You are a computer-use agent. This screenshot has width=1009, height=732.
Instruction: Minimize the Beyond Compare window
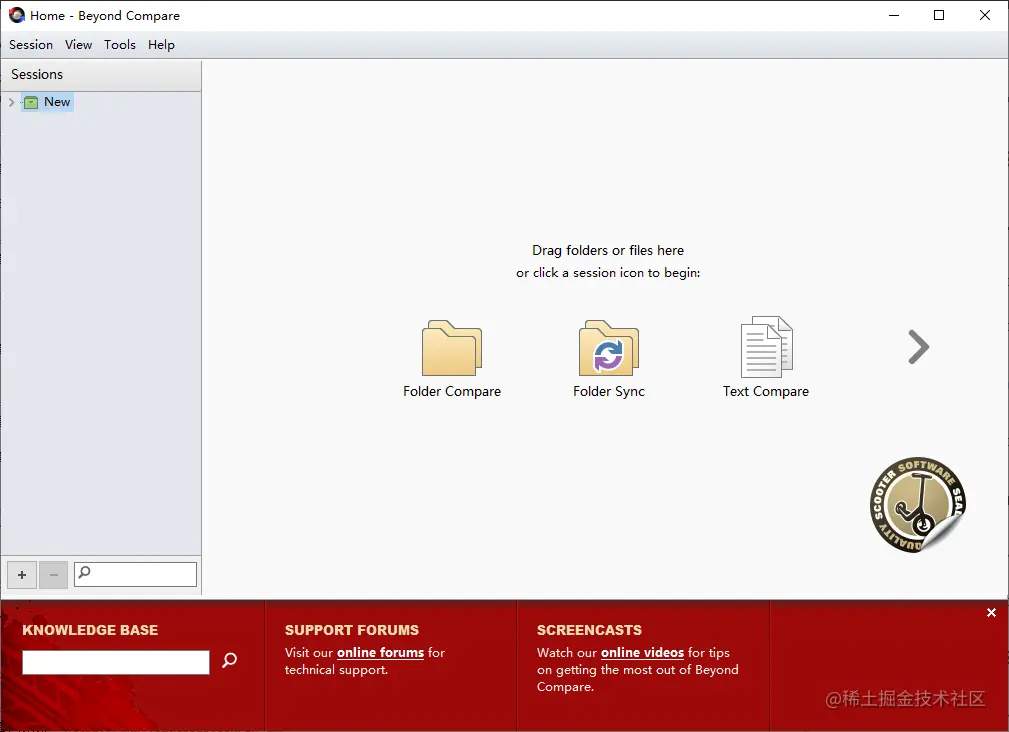pos(894,15)
